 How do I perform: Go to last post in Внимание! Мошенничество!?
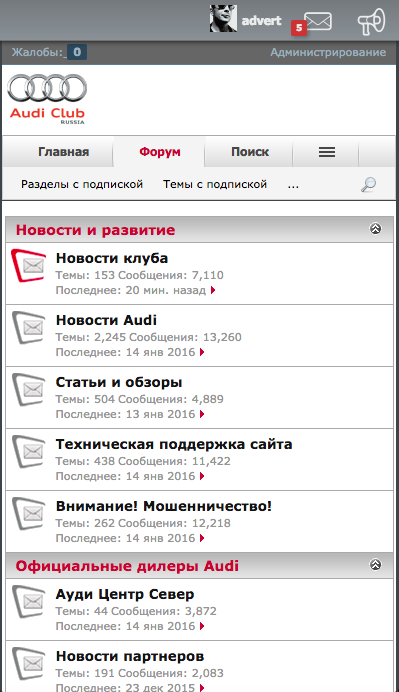202,538
